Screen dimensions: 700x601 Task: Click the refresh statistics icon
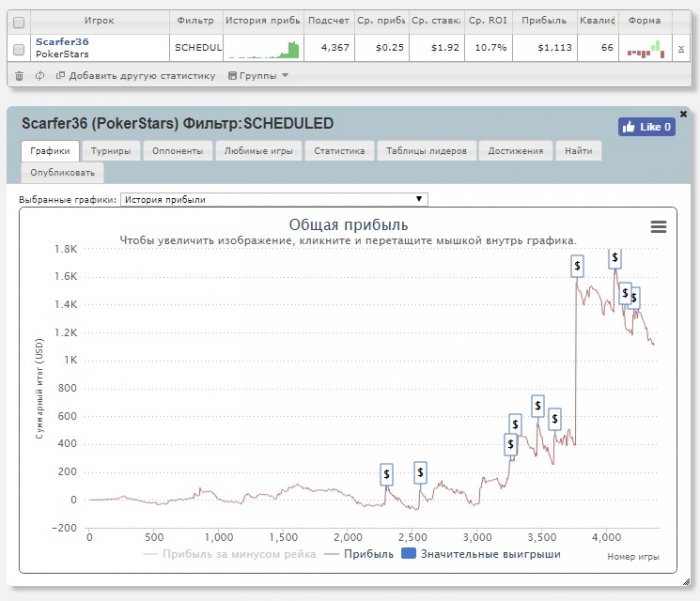pyautogui.click(x=40, y=75)
